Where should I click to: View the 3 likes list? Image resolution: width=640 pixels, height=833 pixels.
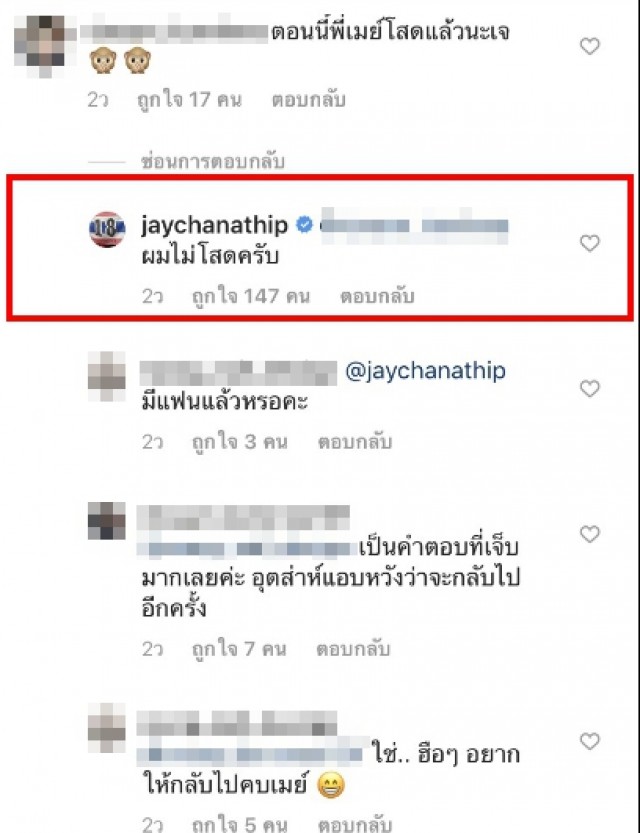tap(240, 441)
